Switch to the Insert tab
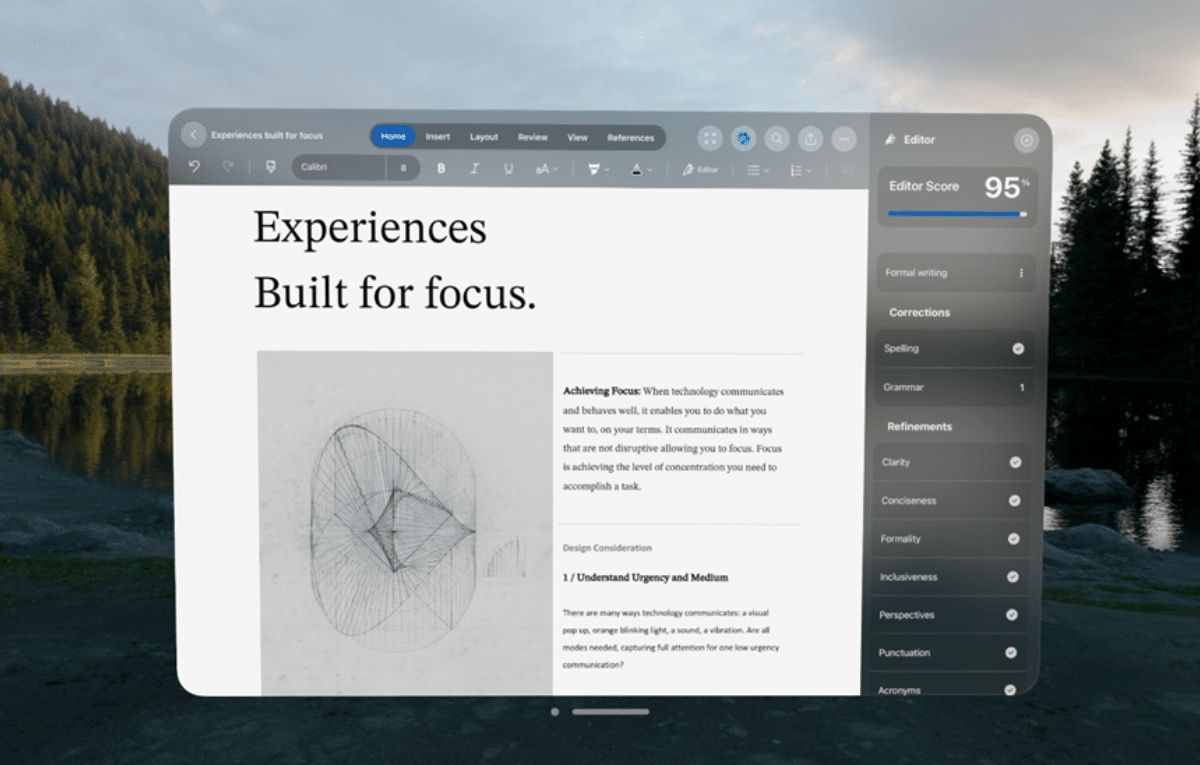 (x=437, y=137)
